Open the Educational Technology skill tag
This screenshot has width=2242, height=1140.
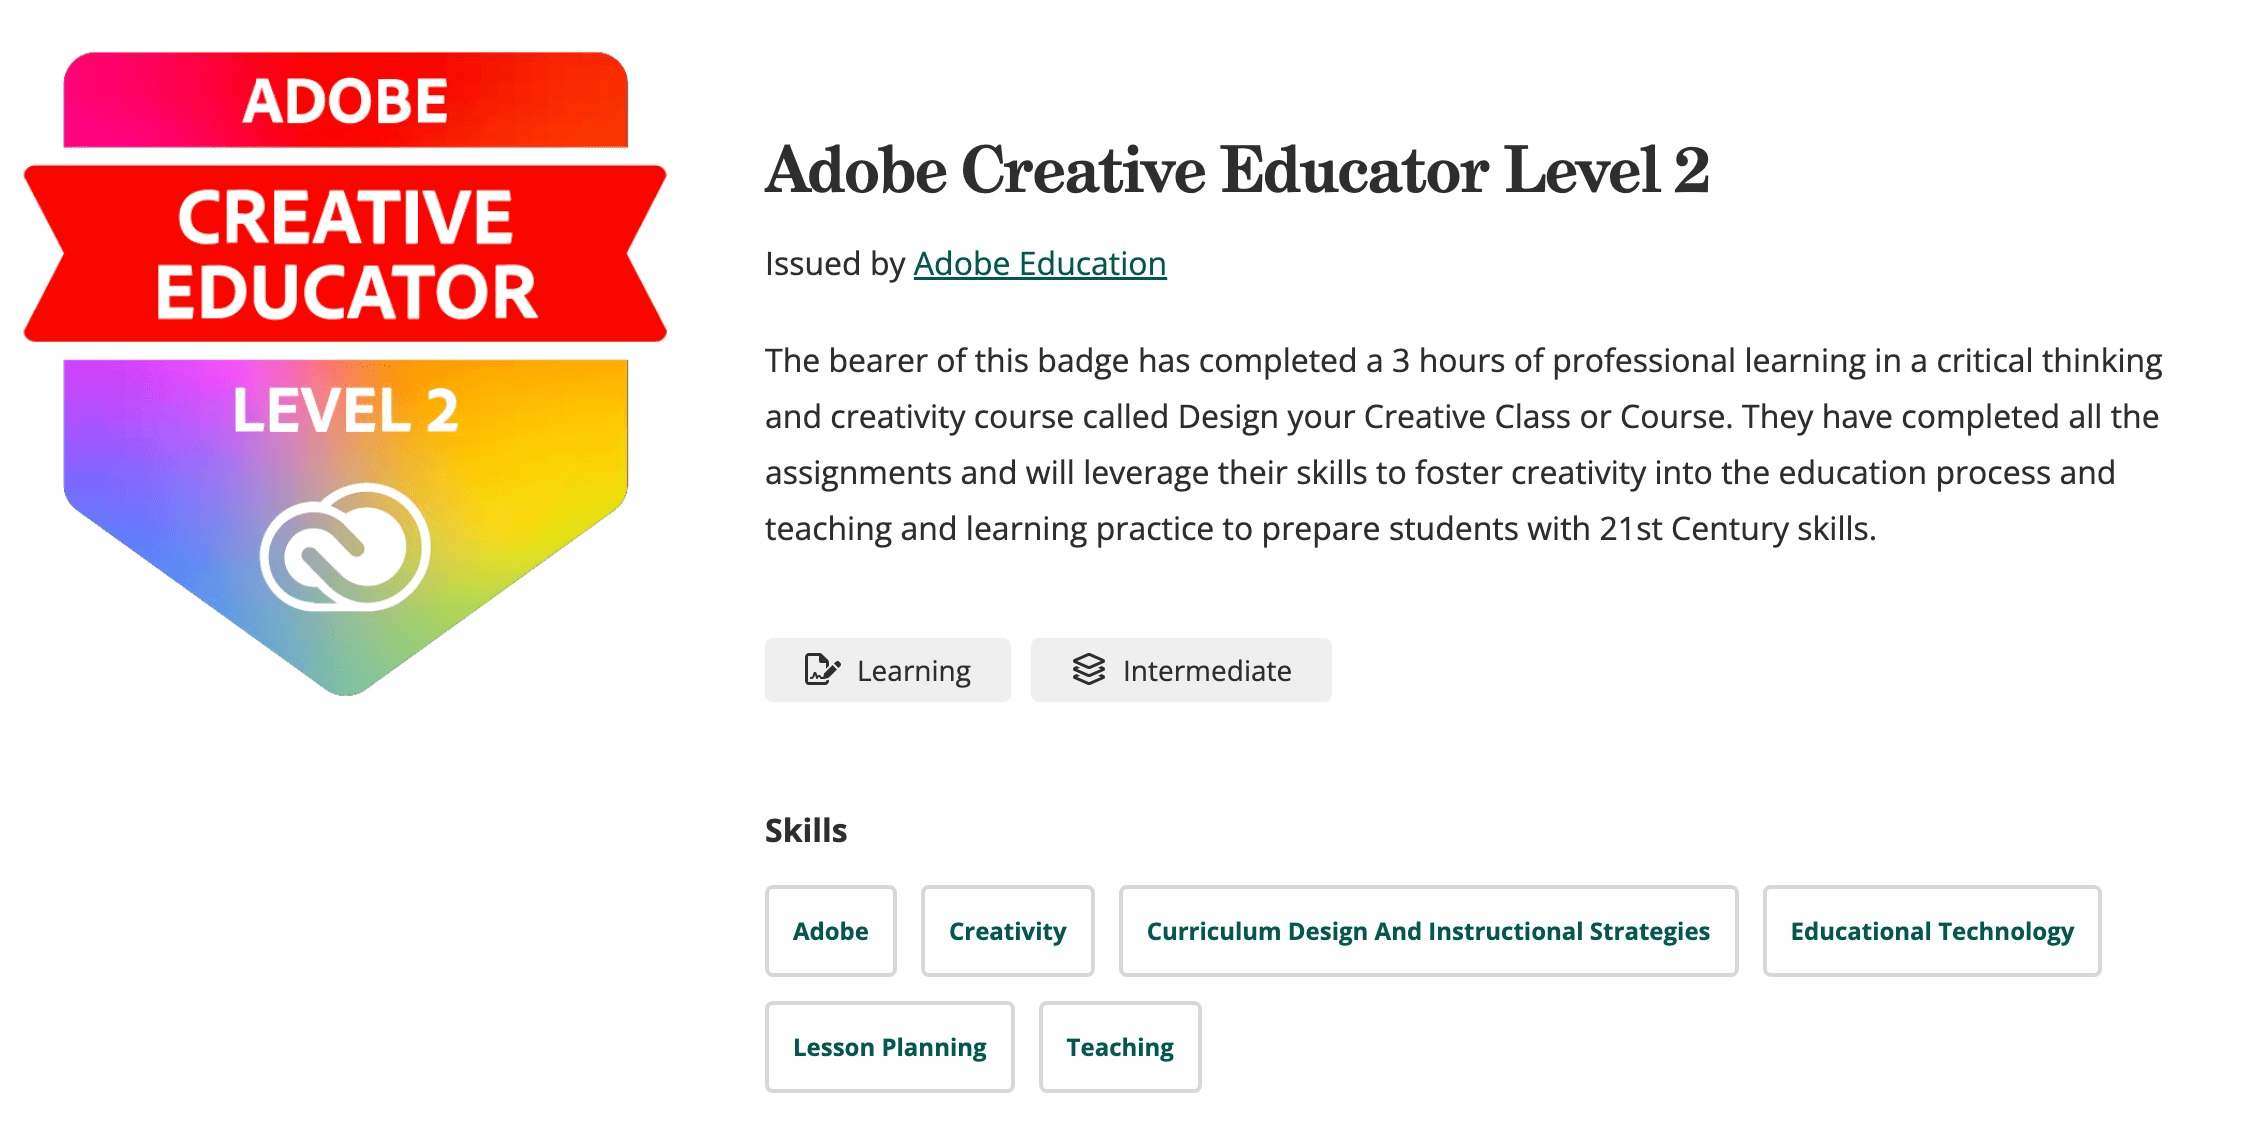pos(1931,931)
